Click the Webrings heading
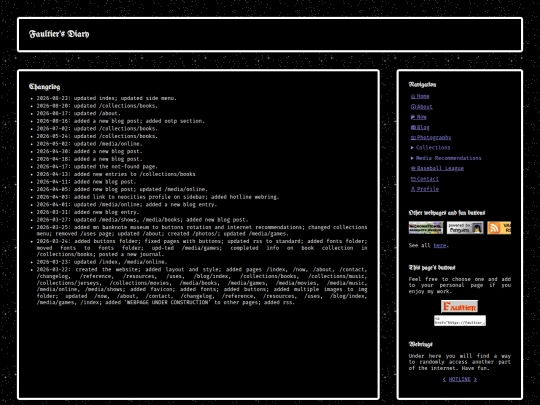Screen dimensions: 540x405 point(420,344)
